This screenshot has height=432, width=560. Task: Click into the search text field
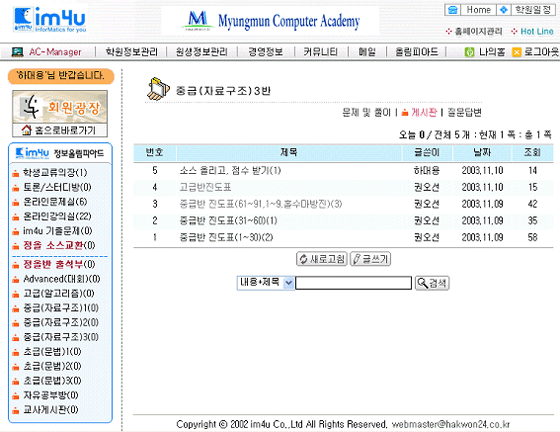tap(353, 283)
